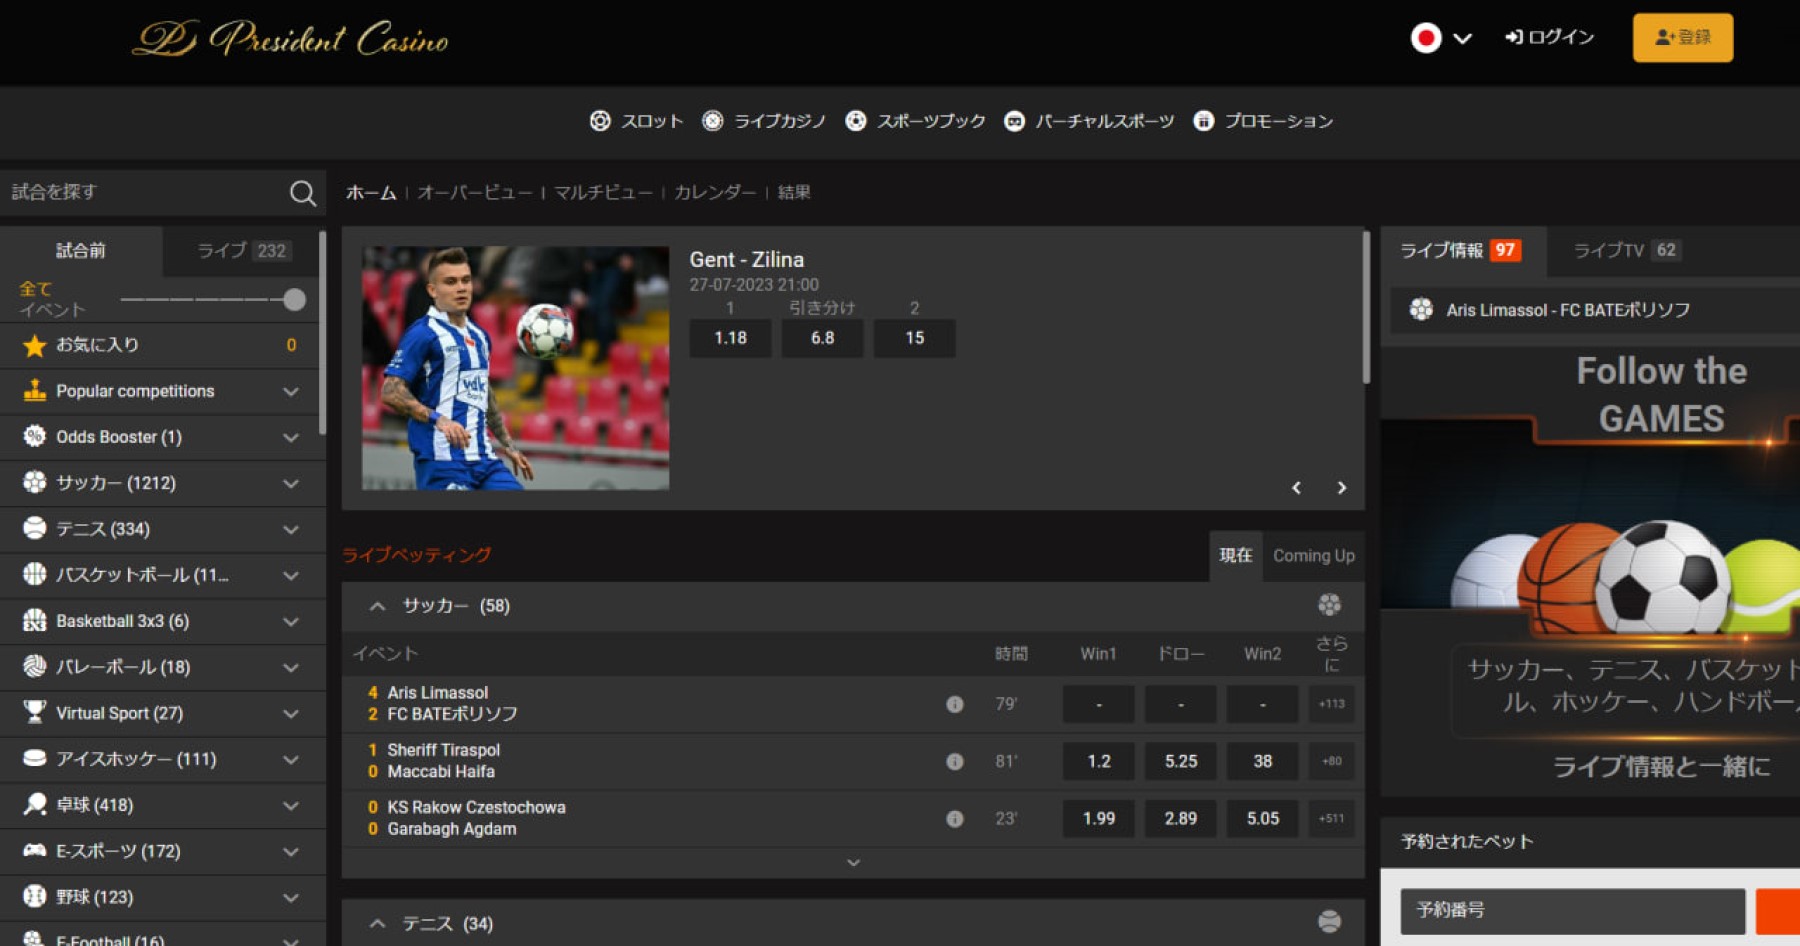This screenshot has width=1800, height=946.
Task: Switch to the 試合前 pre-match tab
Action: coord(81,250)
